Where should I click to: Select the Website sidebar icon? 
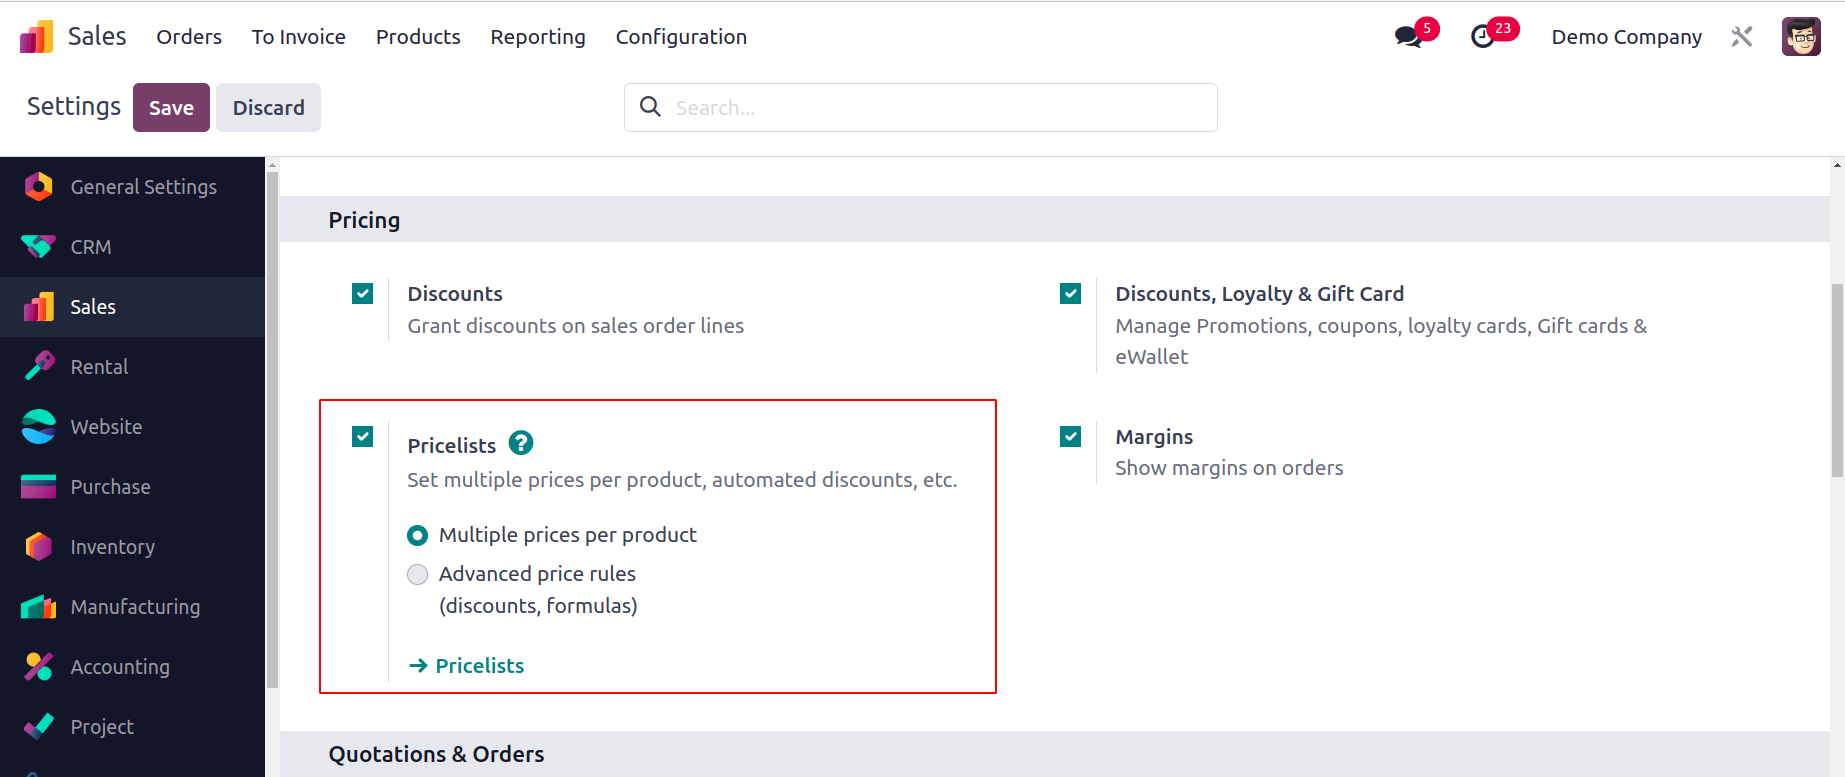tap(38, 427)
